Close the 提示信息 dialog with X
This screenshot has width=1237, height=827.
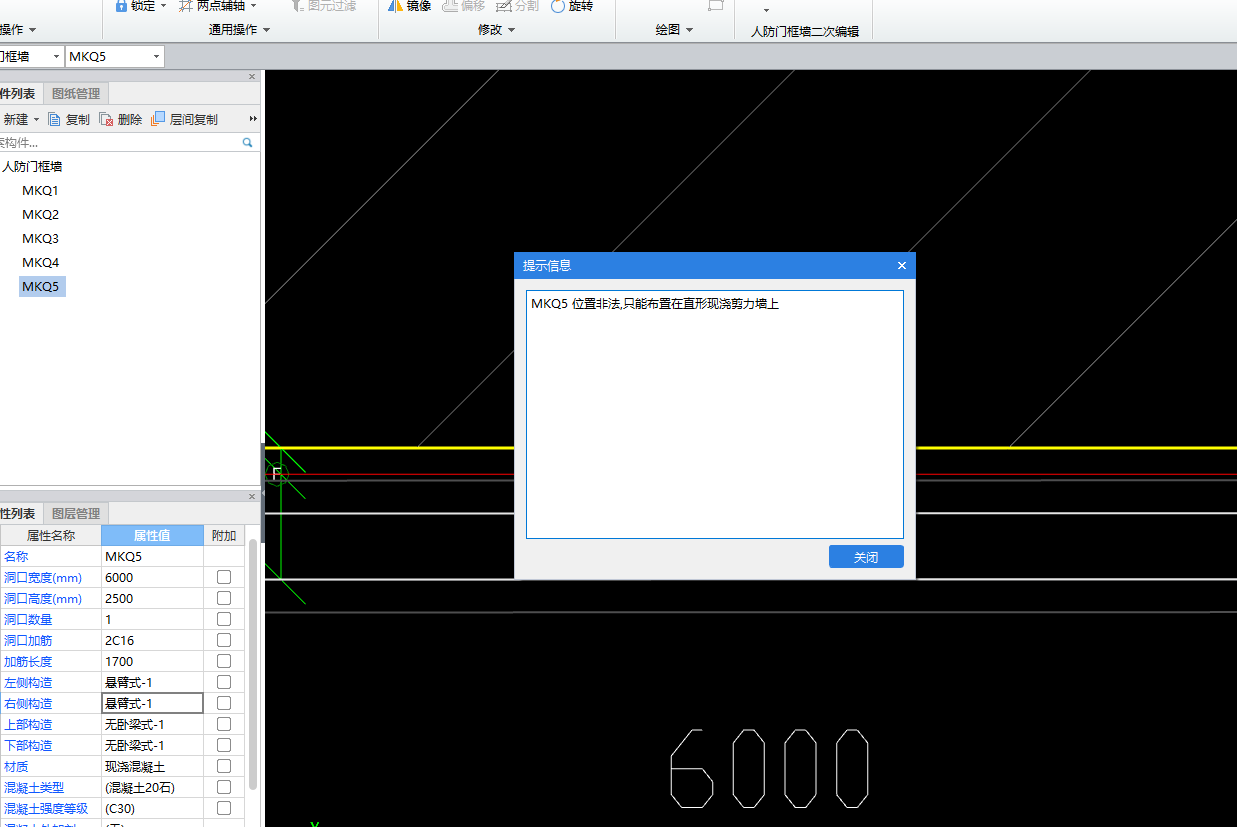pos(902,266)
